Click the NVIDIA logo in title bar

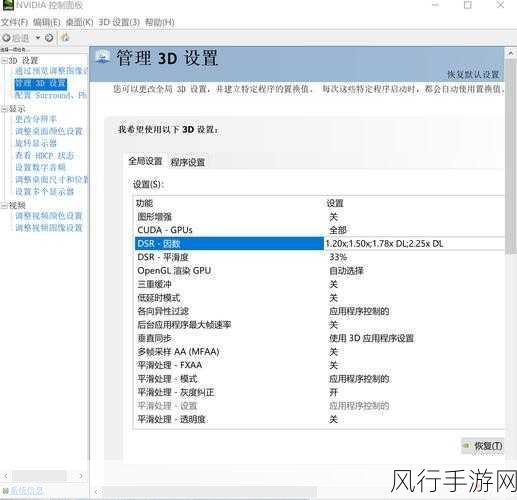tap(8, 5)
